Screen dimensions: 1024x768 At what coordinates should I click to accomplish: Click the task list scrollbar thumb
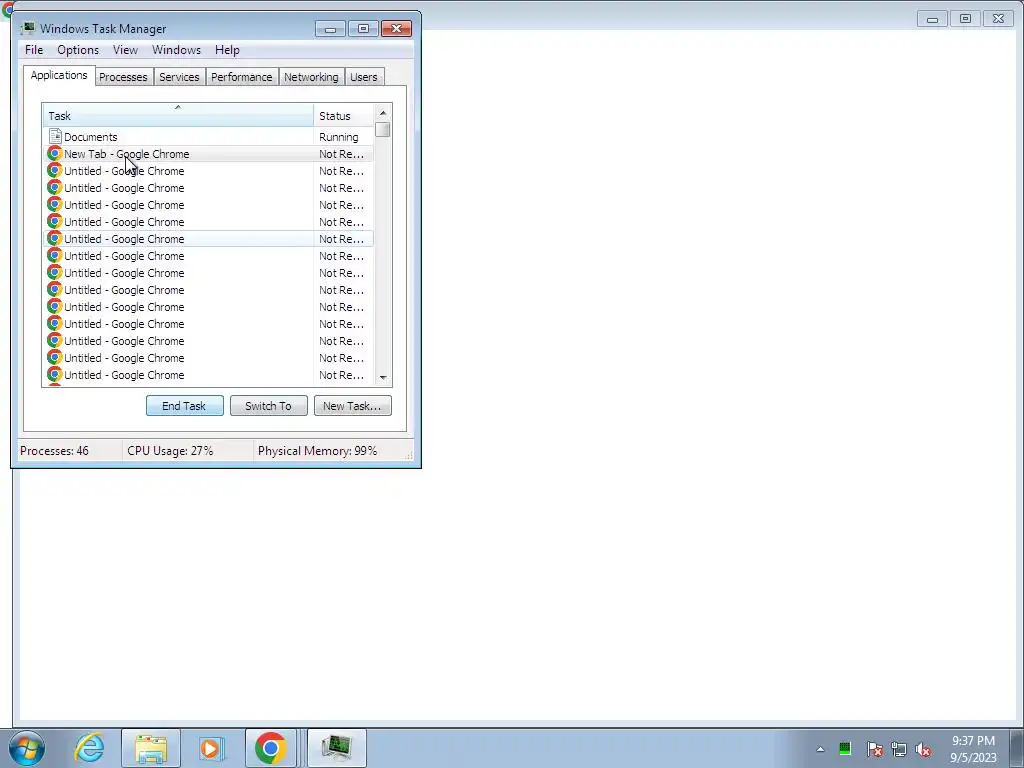pos(383,130)
